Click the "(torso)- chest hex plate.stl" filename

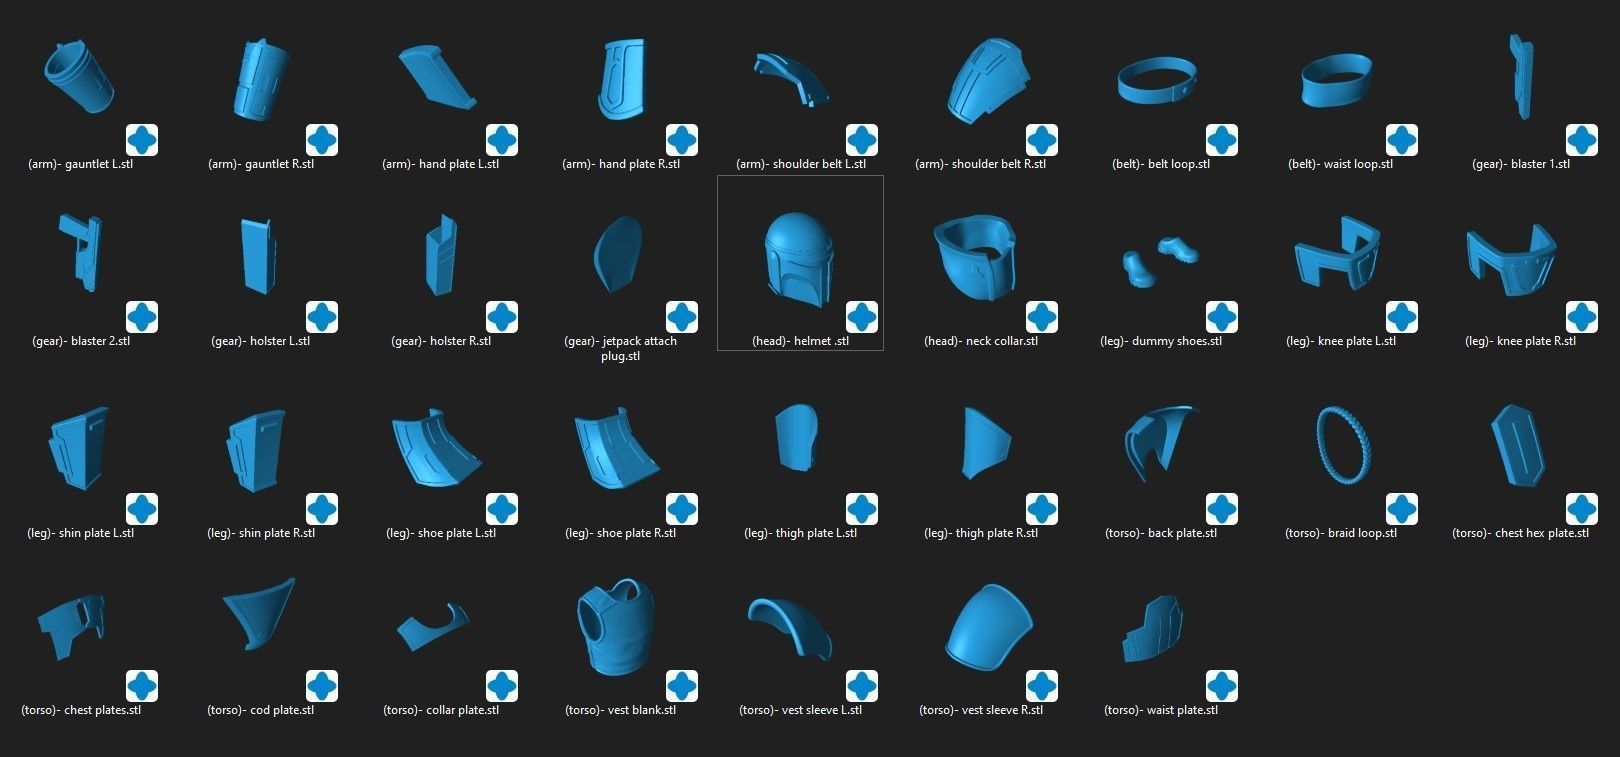[x=1521, y=533]
